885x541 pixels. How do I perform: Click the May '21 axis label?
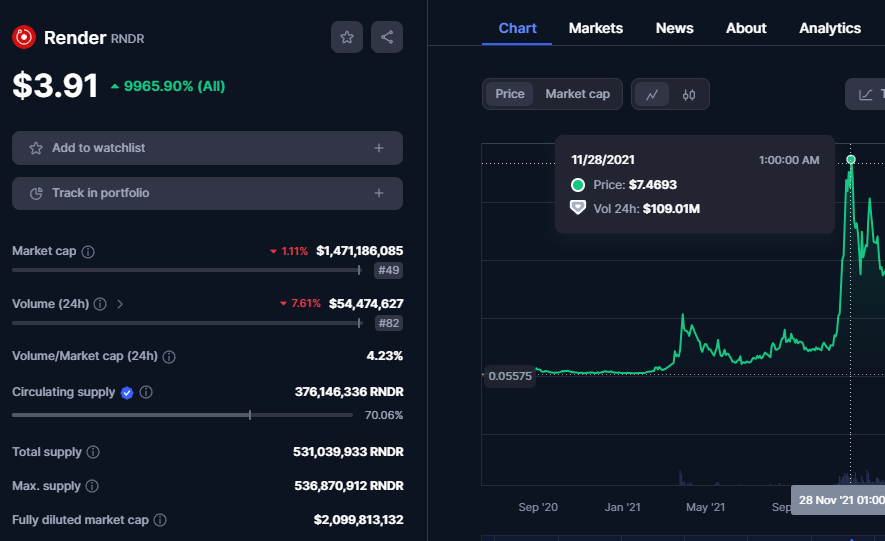pyautogui.click(x=706, y=507)
